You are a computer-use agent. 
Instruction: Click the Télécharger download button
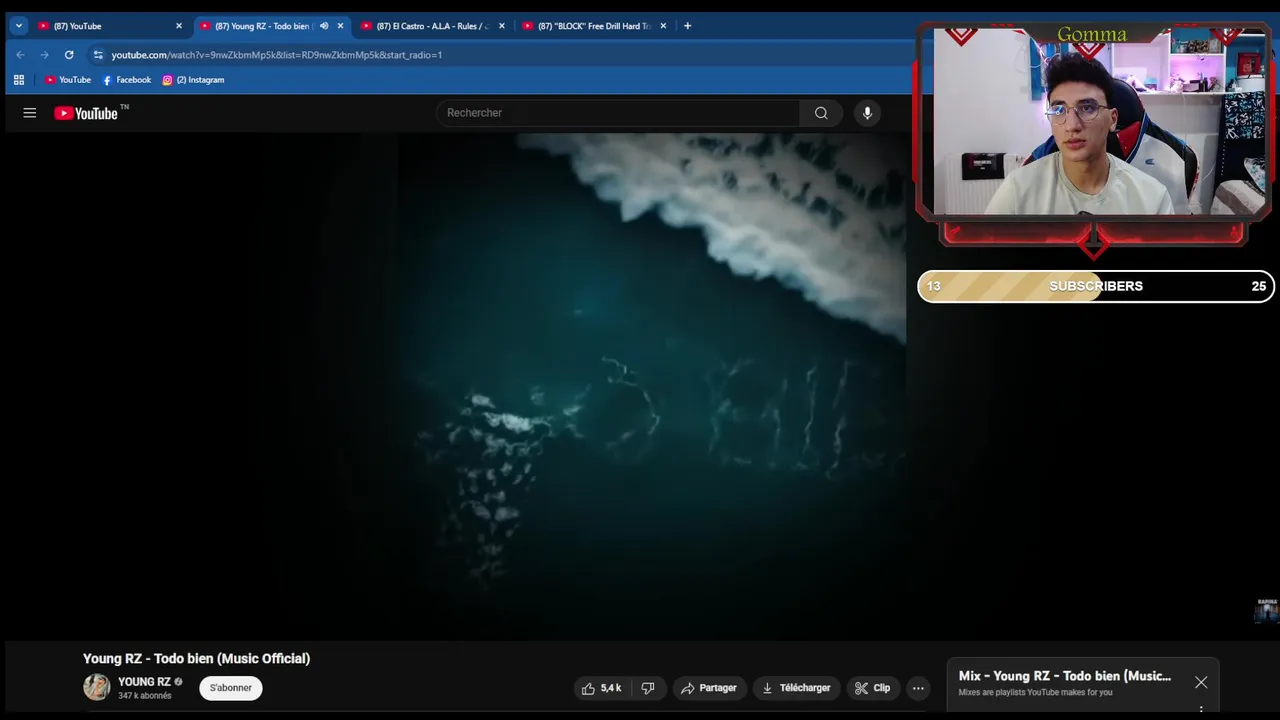pos(797,688)
